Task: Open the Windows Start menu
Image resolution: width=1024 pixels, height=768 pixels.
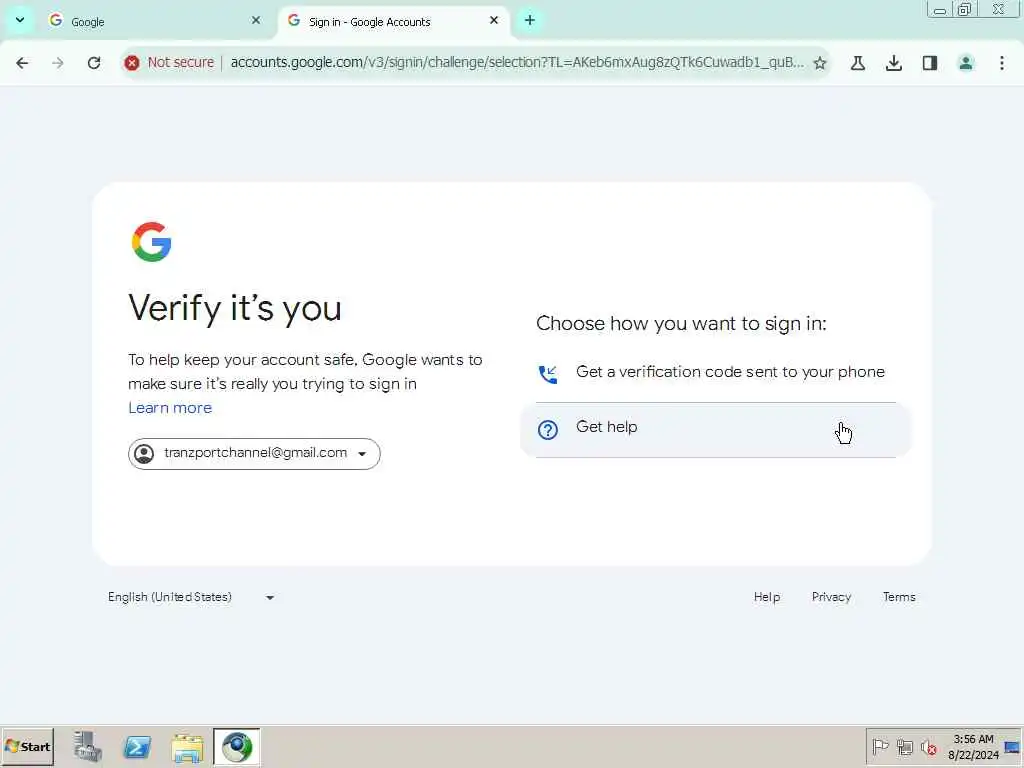Action: 28,746
